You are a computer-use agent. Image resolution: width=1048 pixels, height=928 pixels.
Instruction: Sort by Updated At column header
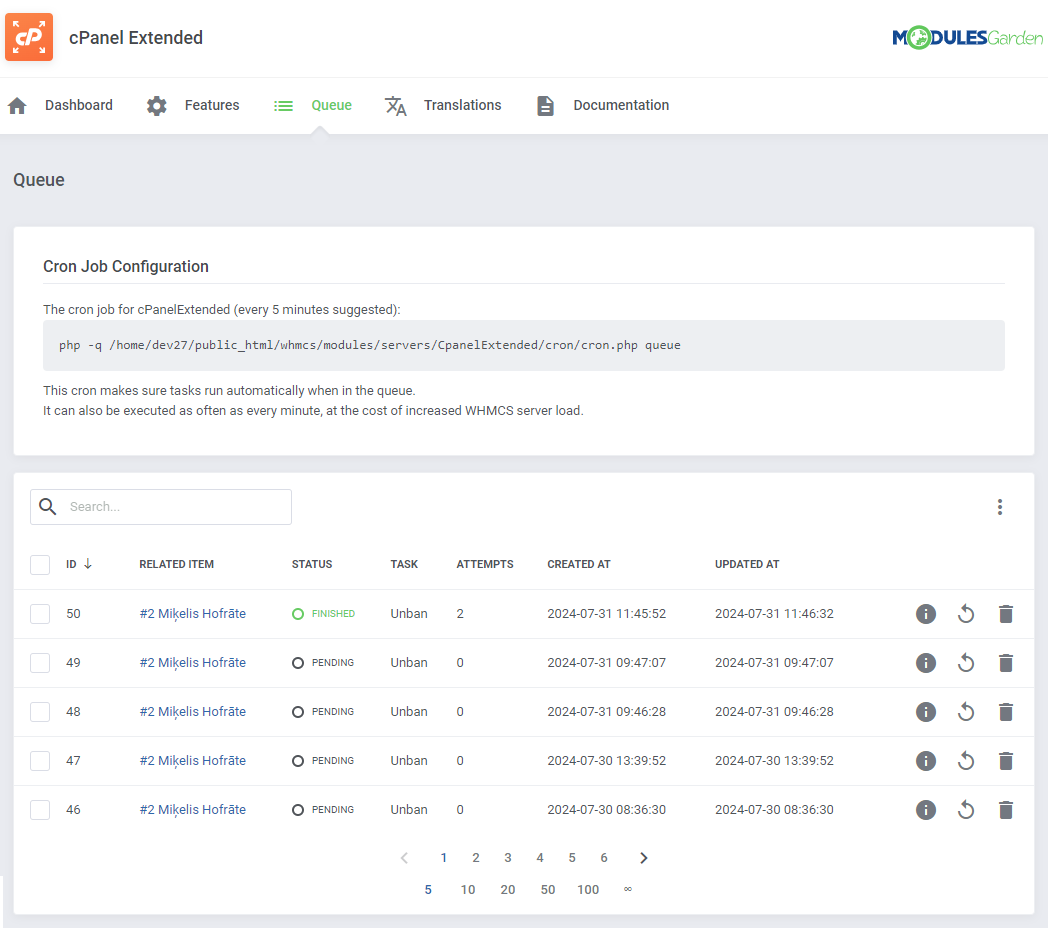click(747, 564)
